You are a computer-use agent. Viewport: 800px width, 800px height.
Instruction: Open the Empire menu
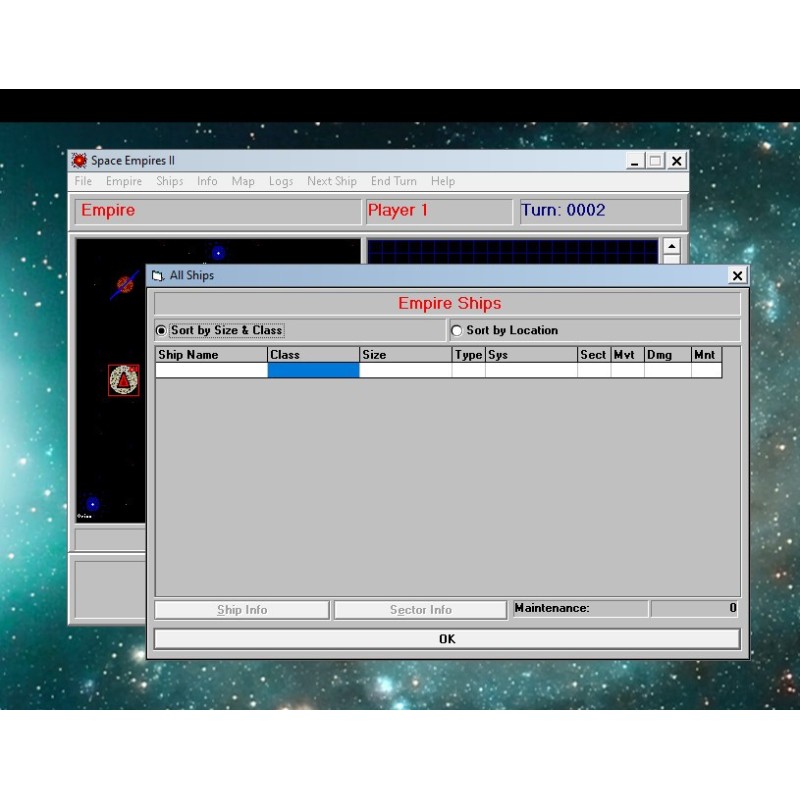pos(124,182)
